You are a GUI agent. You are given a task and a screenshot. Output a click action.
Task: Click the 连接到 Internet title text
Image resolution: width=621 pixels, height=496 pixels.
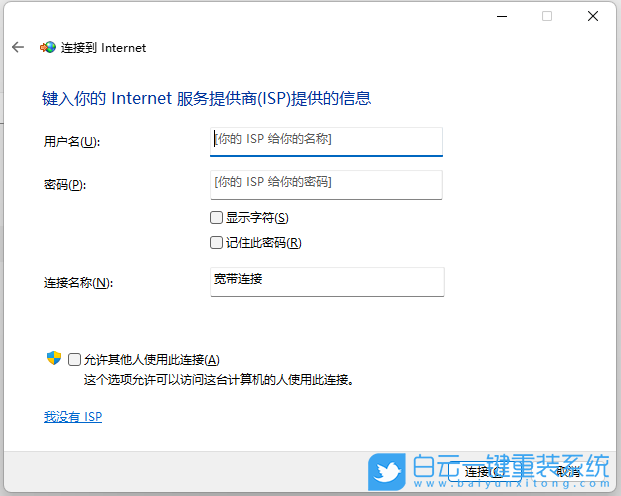(x=103, y=48)
